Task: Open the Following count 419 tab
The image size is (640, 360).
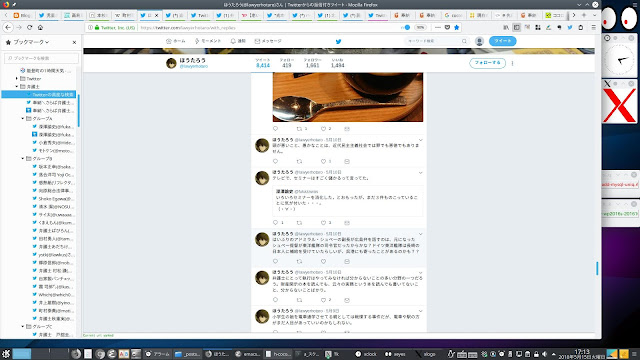Action: (x=287, y=63)
